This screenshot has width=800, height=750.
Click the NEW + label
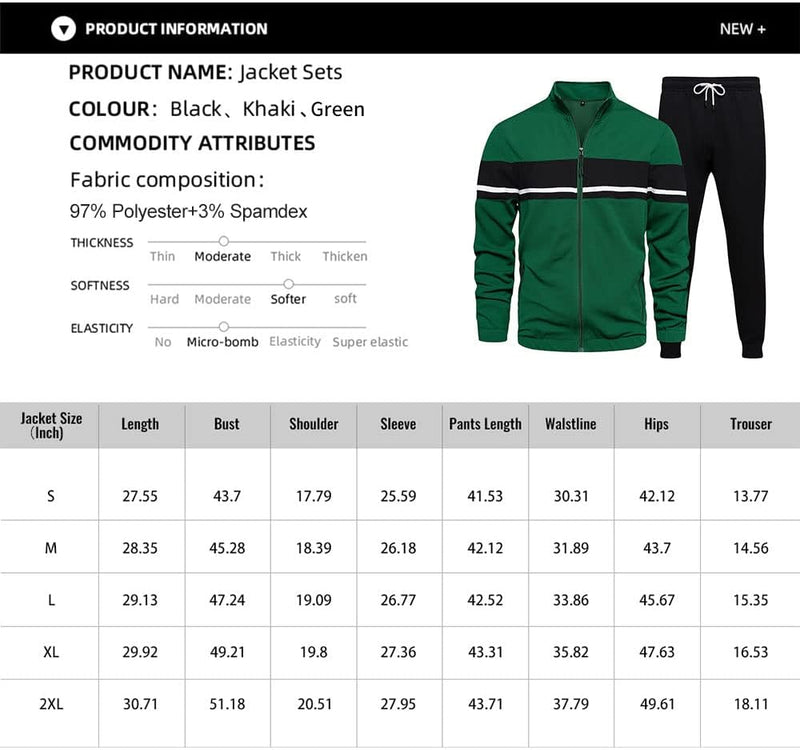[742, 29]
